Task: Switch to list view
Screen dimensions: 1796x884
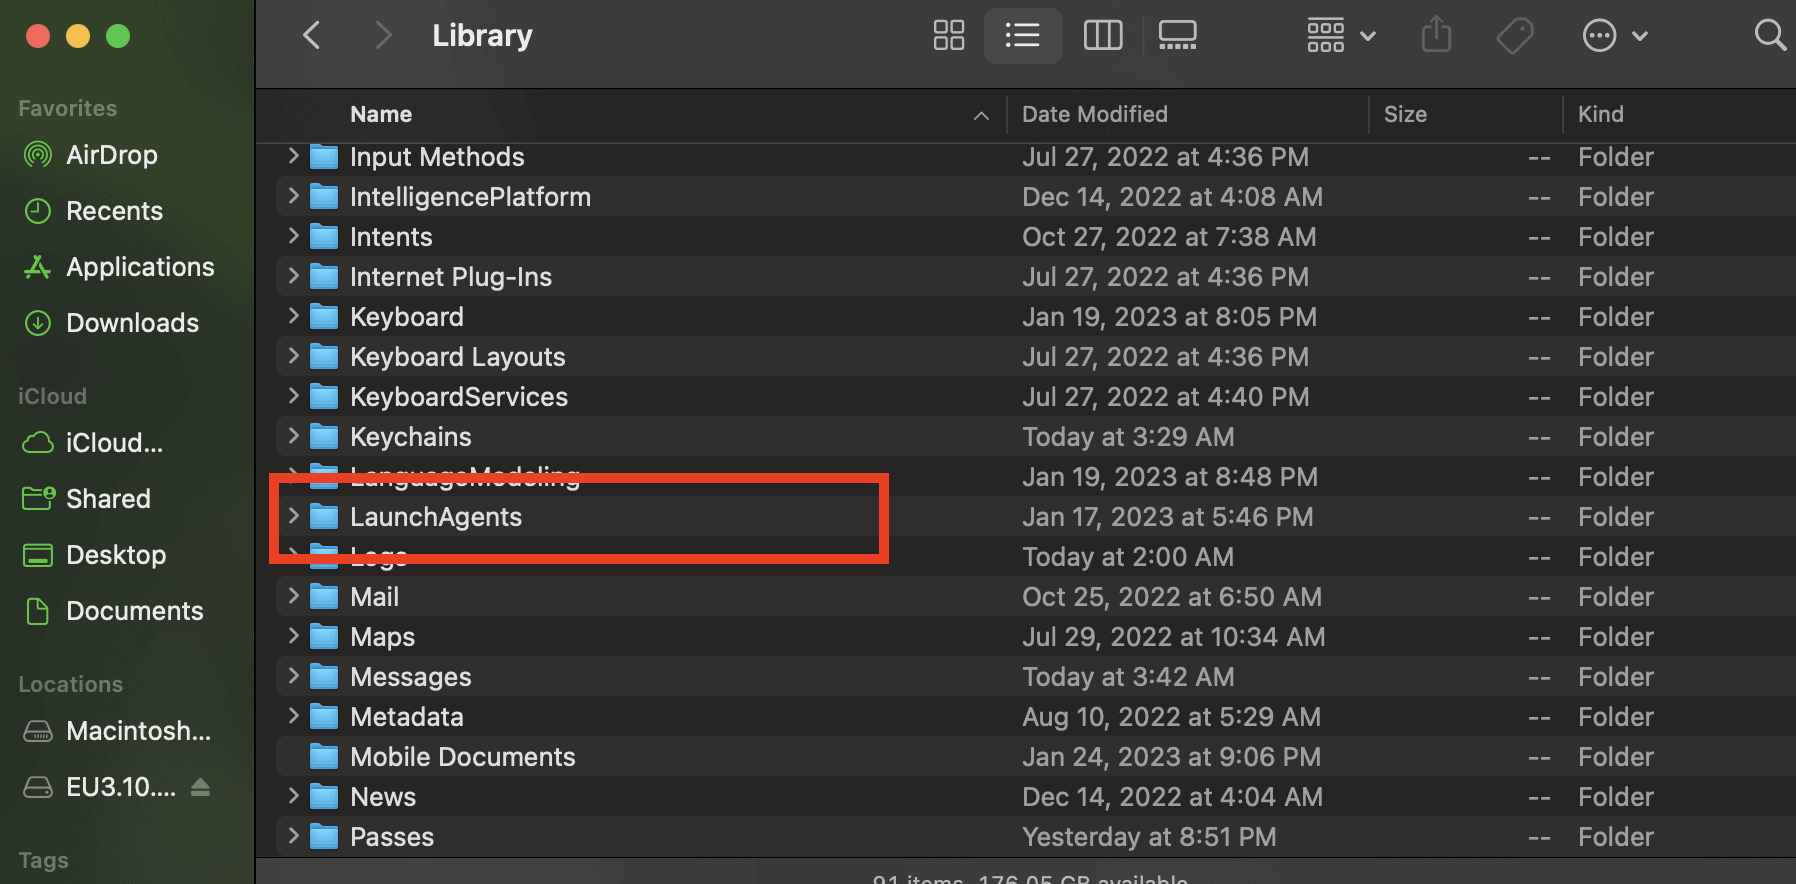Action: 1022,36
